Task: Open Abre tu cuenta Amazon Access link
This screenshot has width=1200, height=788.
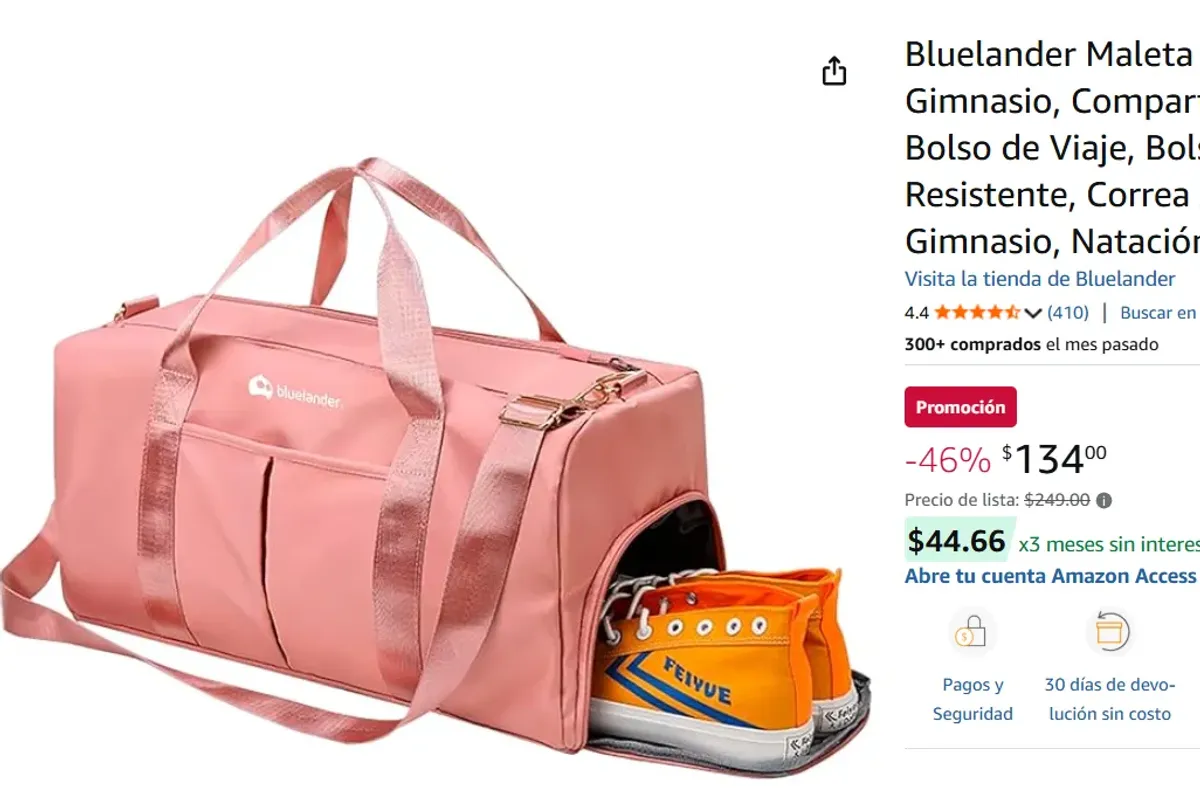Action: tap(1050, 576)
